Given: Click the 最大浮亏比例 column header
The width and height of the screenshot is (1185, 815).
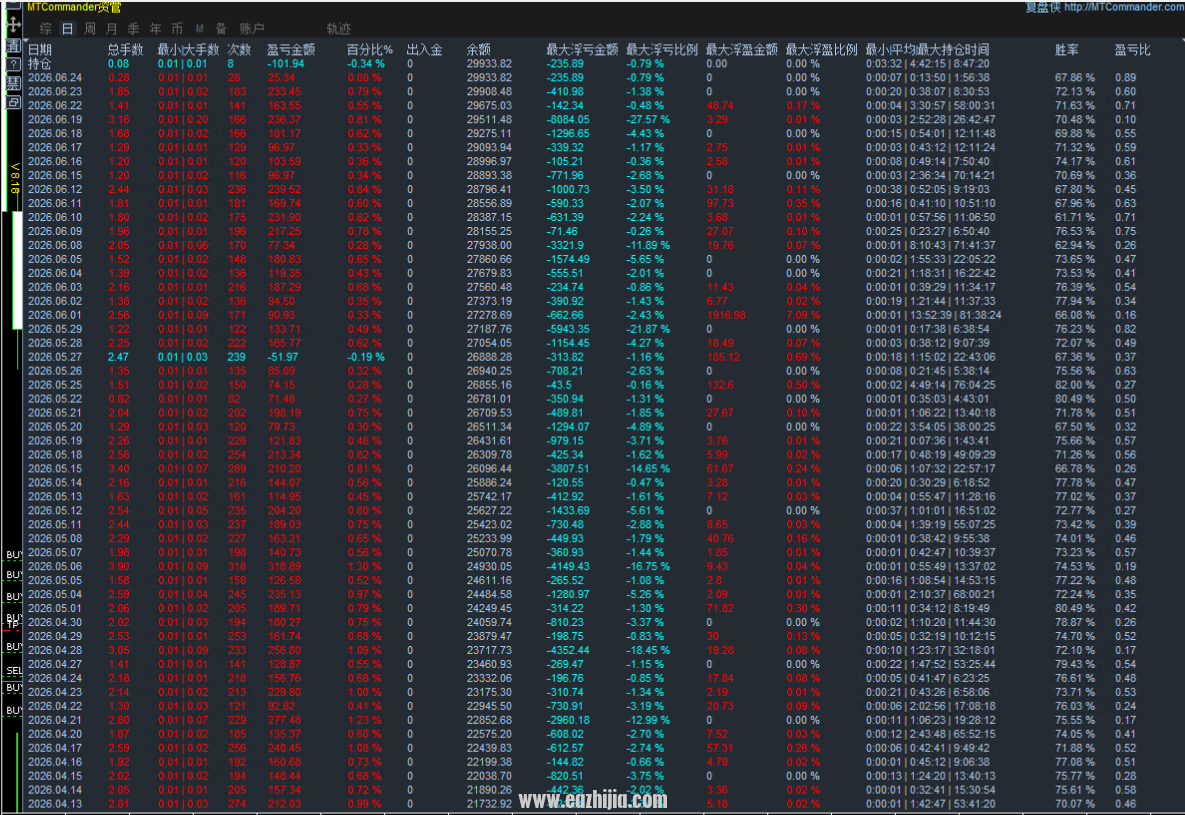Looking at the screenshot, I should tap(662, 50).
